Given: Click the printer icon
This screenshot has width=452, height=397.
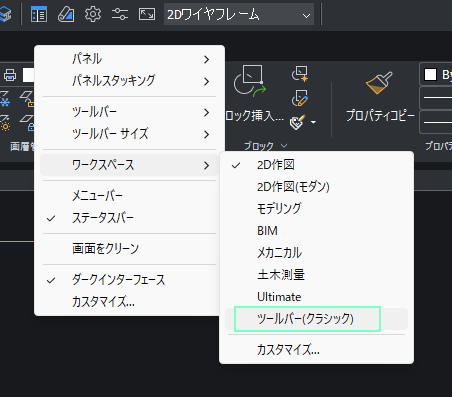Looking at the screenshot, I should (10, 75).
